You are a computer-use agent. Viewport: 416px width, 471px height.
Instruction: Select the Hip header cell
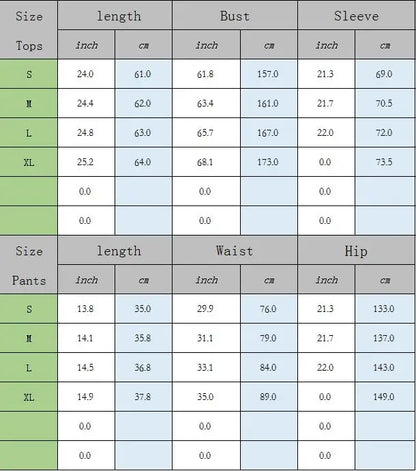356,250
